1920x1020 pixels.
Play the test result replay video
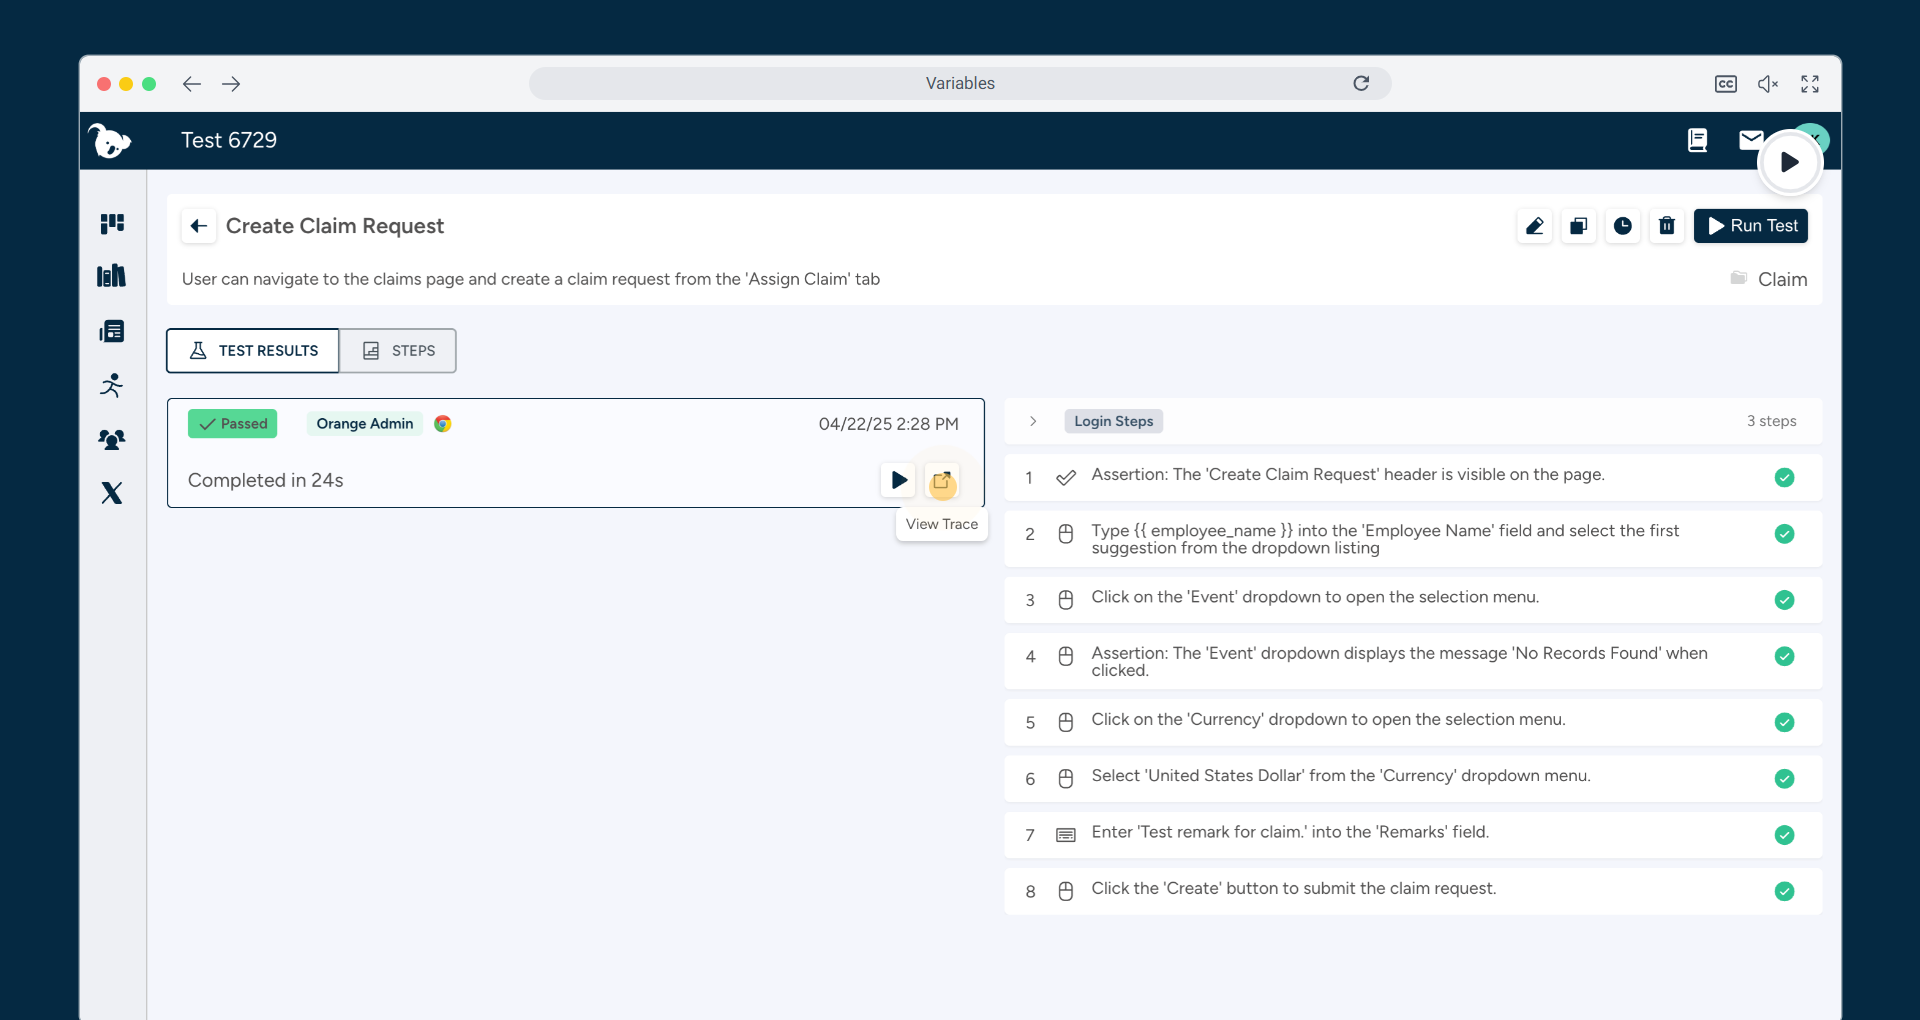point(898,481)
